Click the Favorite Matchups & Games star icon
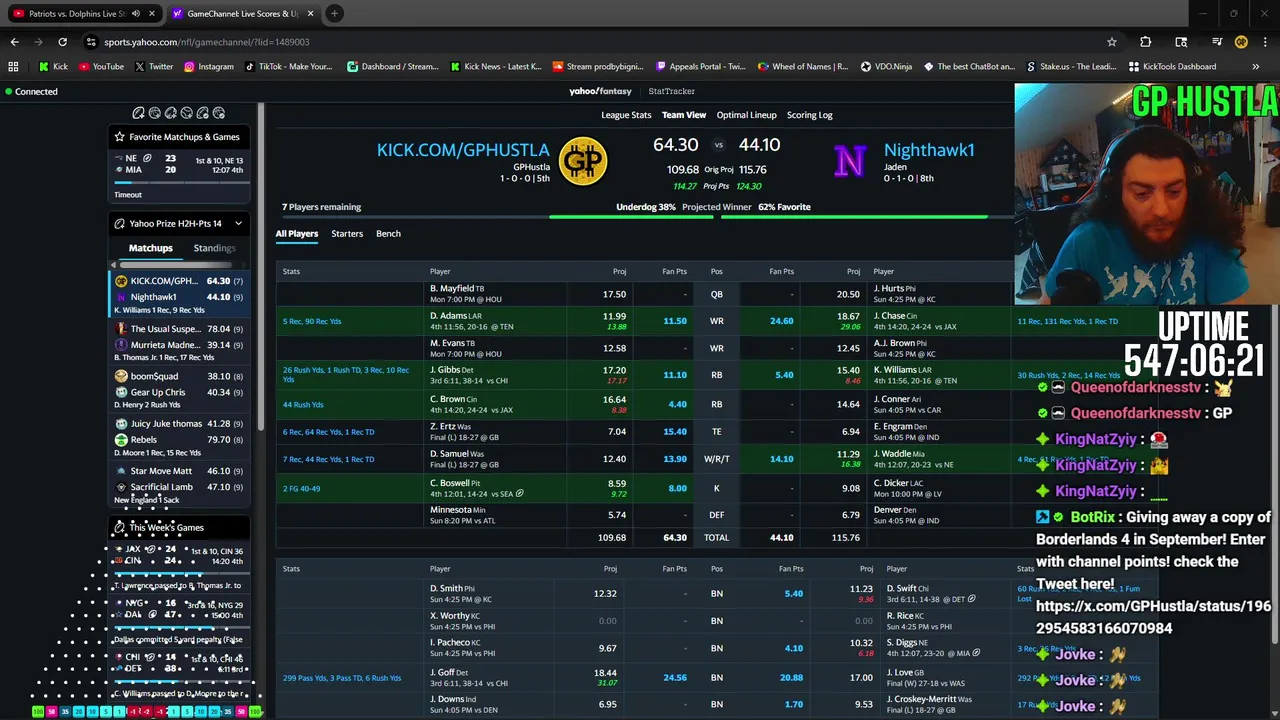Viewport: 1280px width, 720px height. click(x=120, y=137)
